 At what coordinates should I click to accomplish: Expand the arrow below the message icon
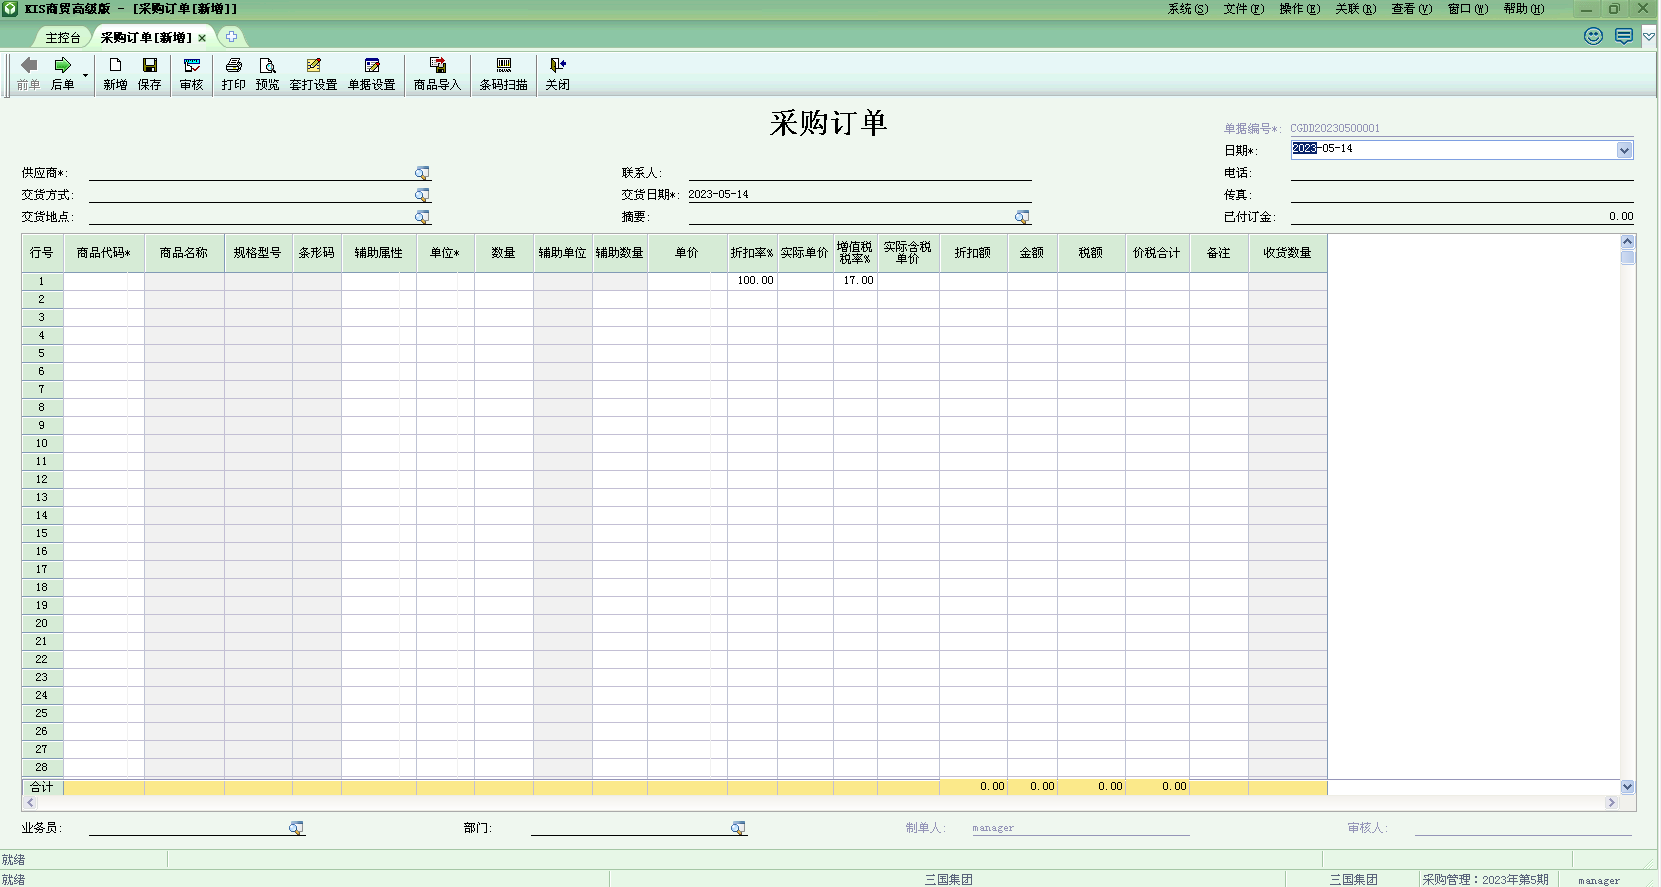1649,36
